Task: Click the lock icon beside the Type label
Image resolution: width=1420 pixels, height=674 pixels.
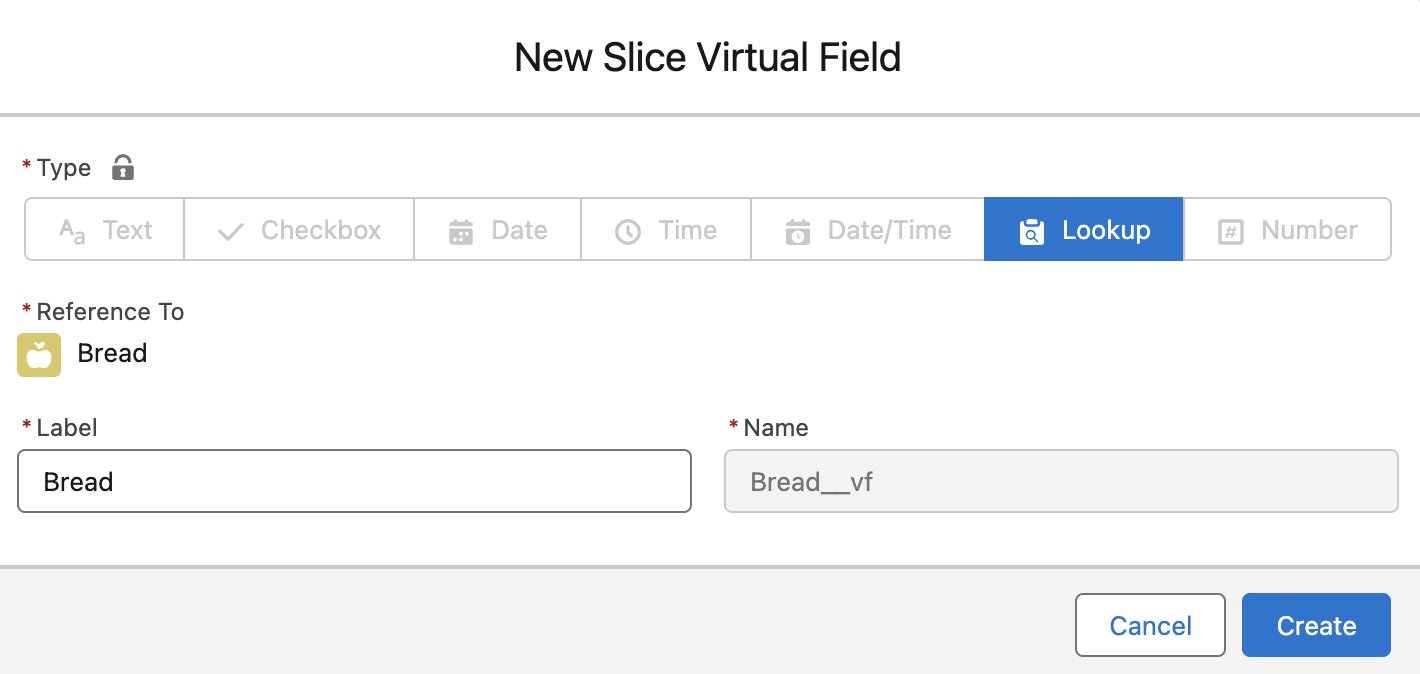Action: click(122, 168)
